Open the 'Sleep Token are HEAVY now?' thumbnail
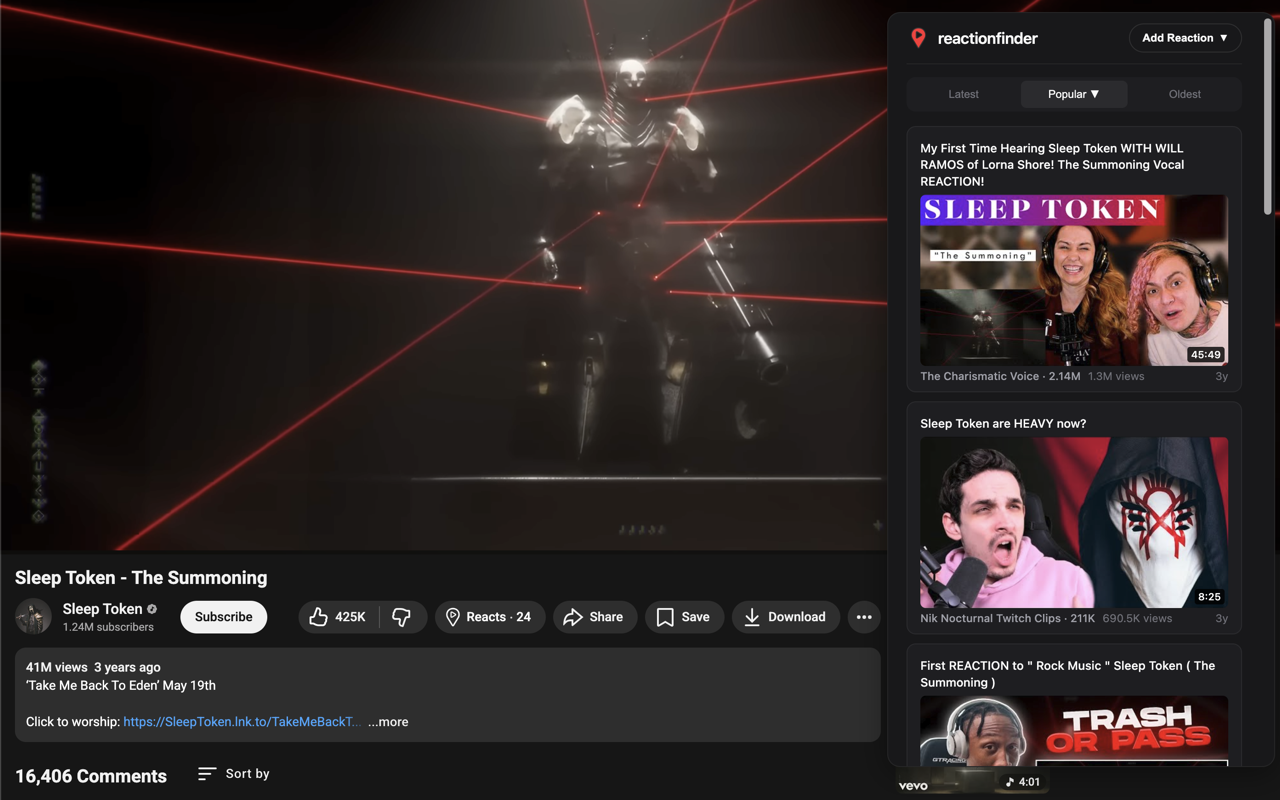Viewport: 1280px width, 800px height. (x=1074, y=522)
